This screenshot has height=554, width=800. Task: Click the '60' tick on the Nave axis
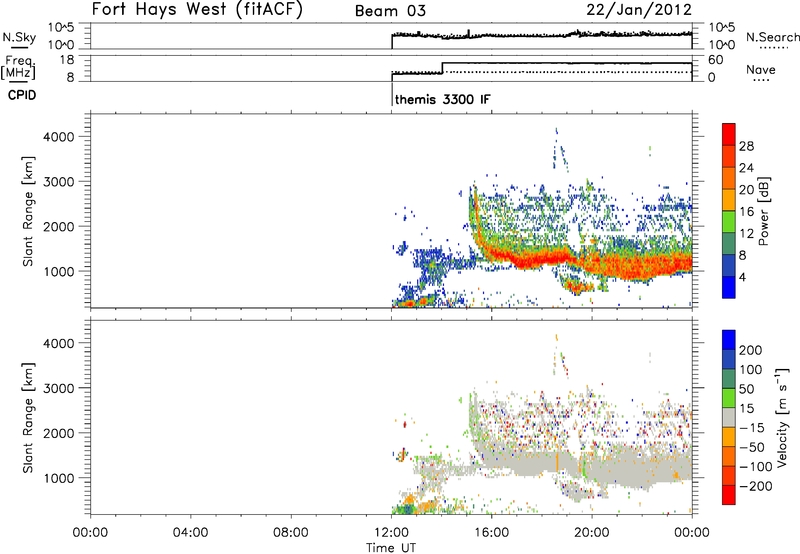(x=715, y=60)
